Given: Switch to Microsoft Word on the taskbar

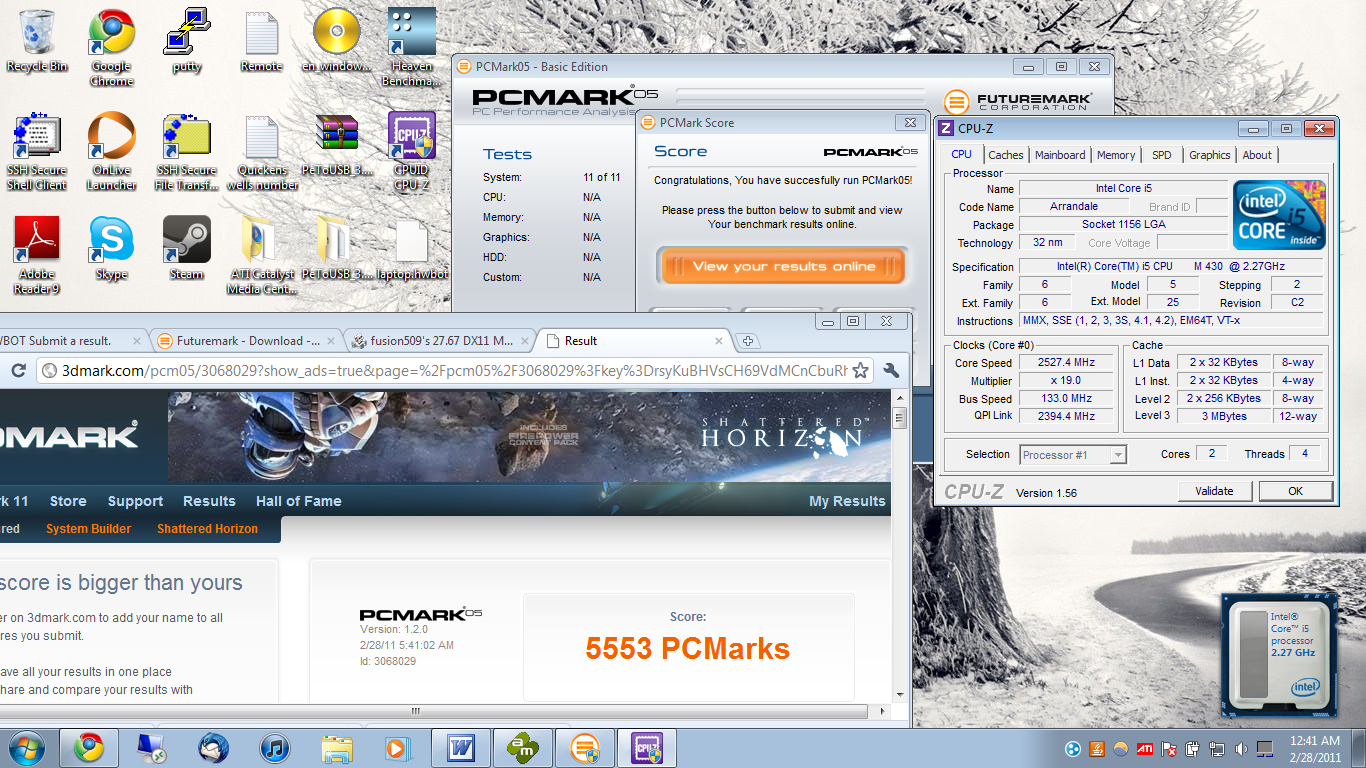Looking at the screenshot, I should [461, 748].
